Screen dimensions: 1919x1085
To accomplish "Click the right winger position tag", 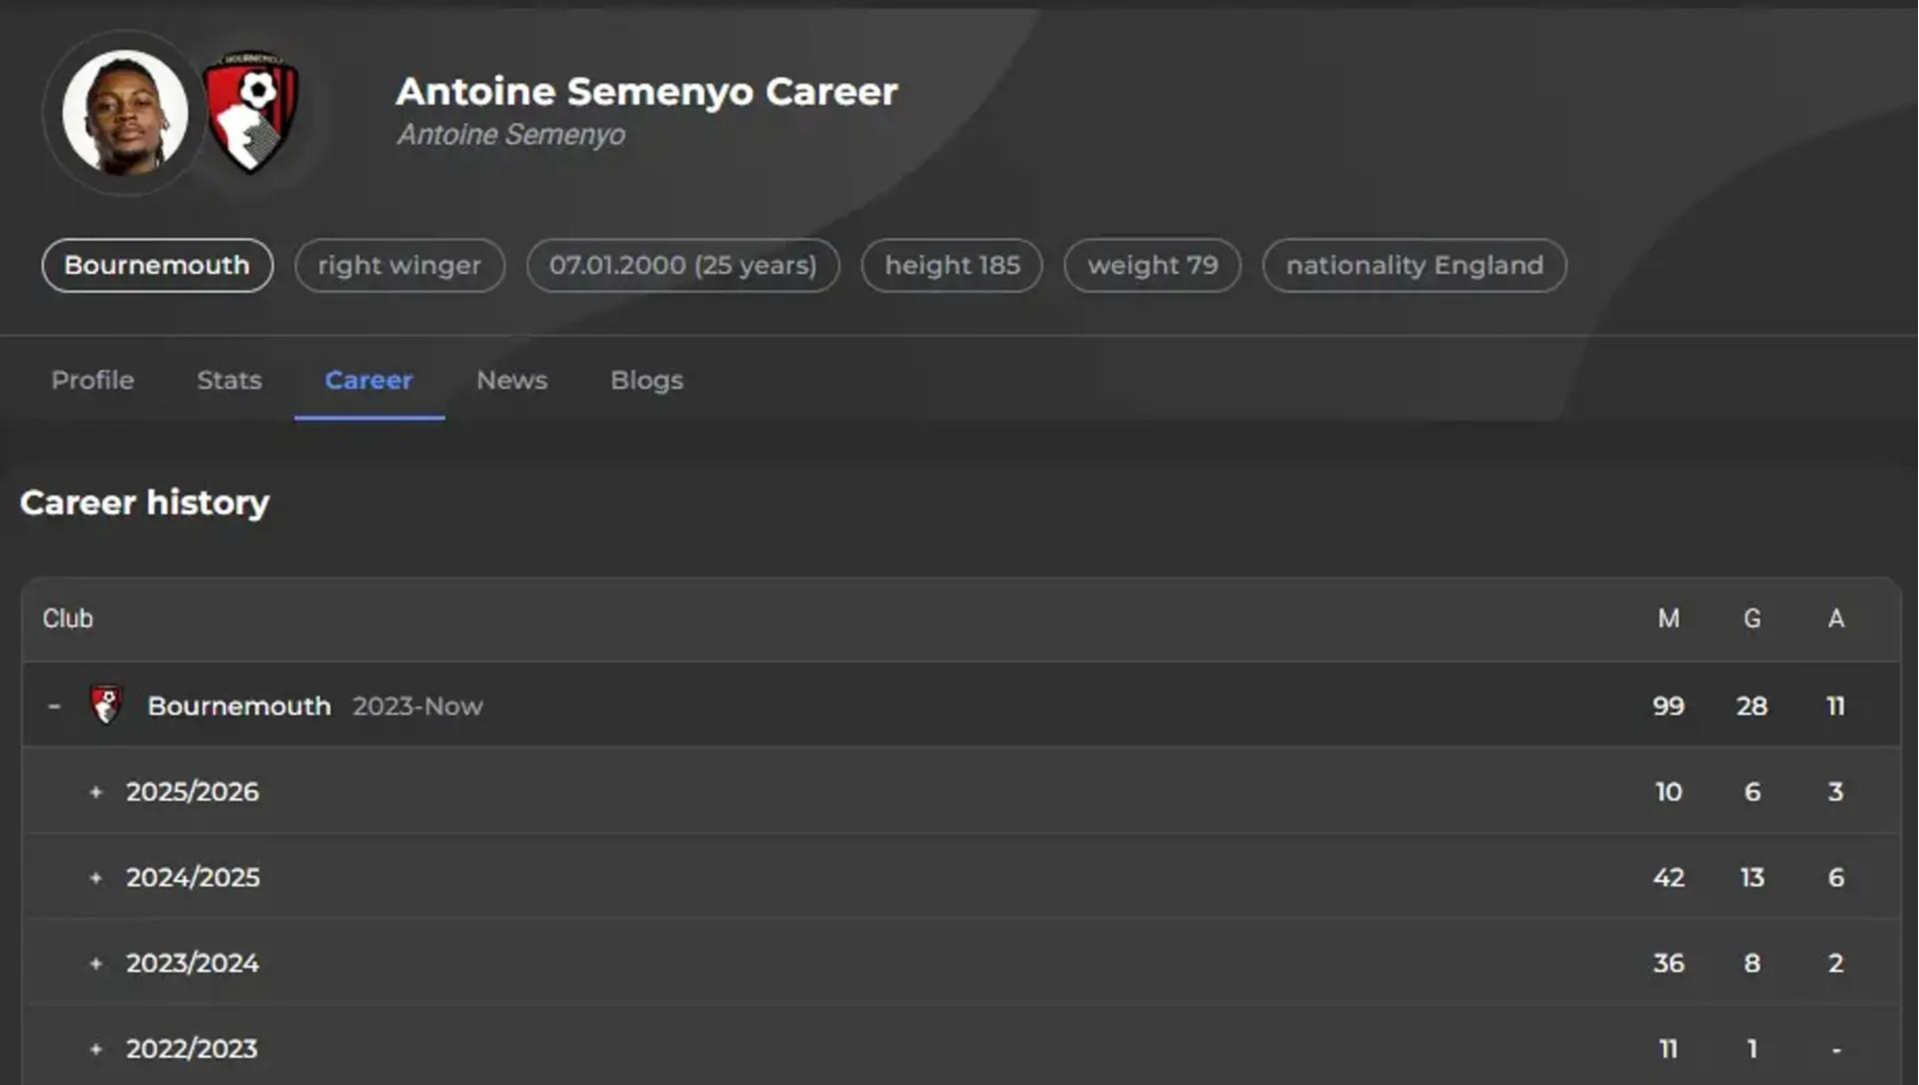I will pyautogui.click(x=400, y=265).
